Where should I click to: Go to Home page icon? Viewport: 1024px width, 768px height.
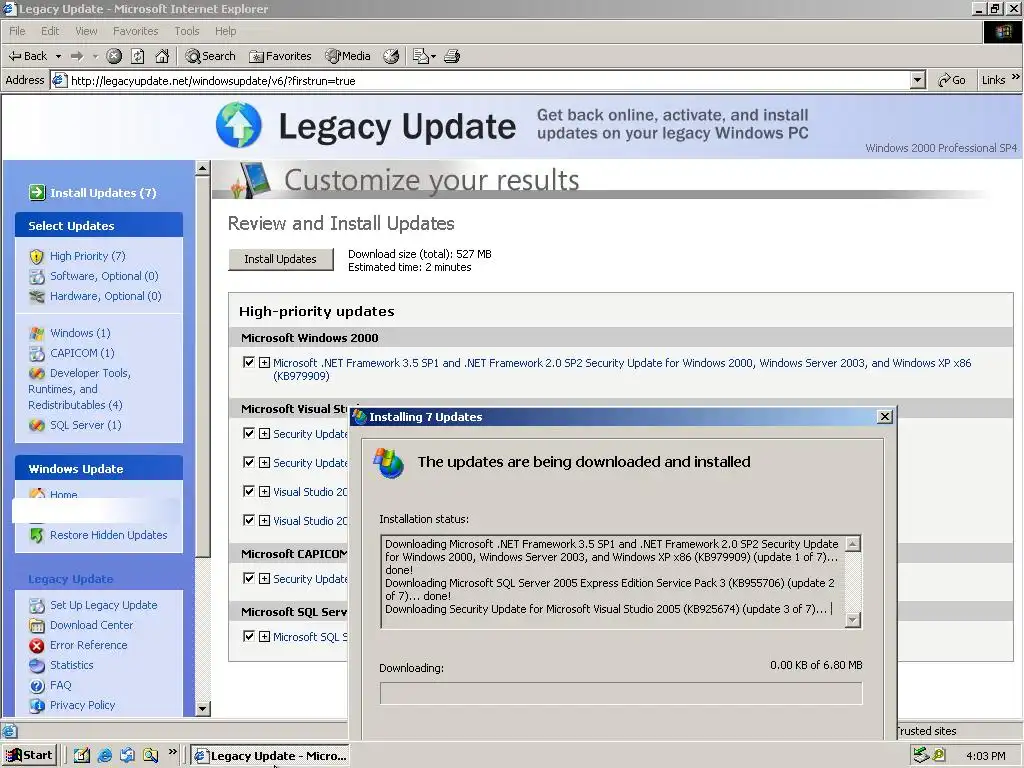pyautogui.click(x=162, y=56)
